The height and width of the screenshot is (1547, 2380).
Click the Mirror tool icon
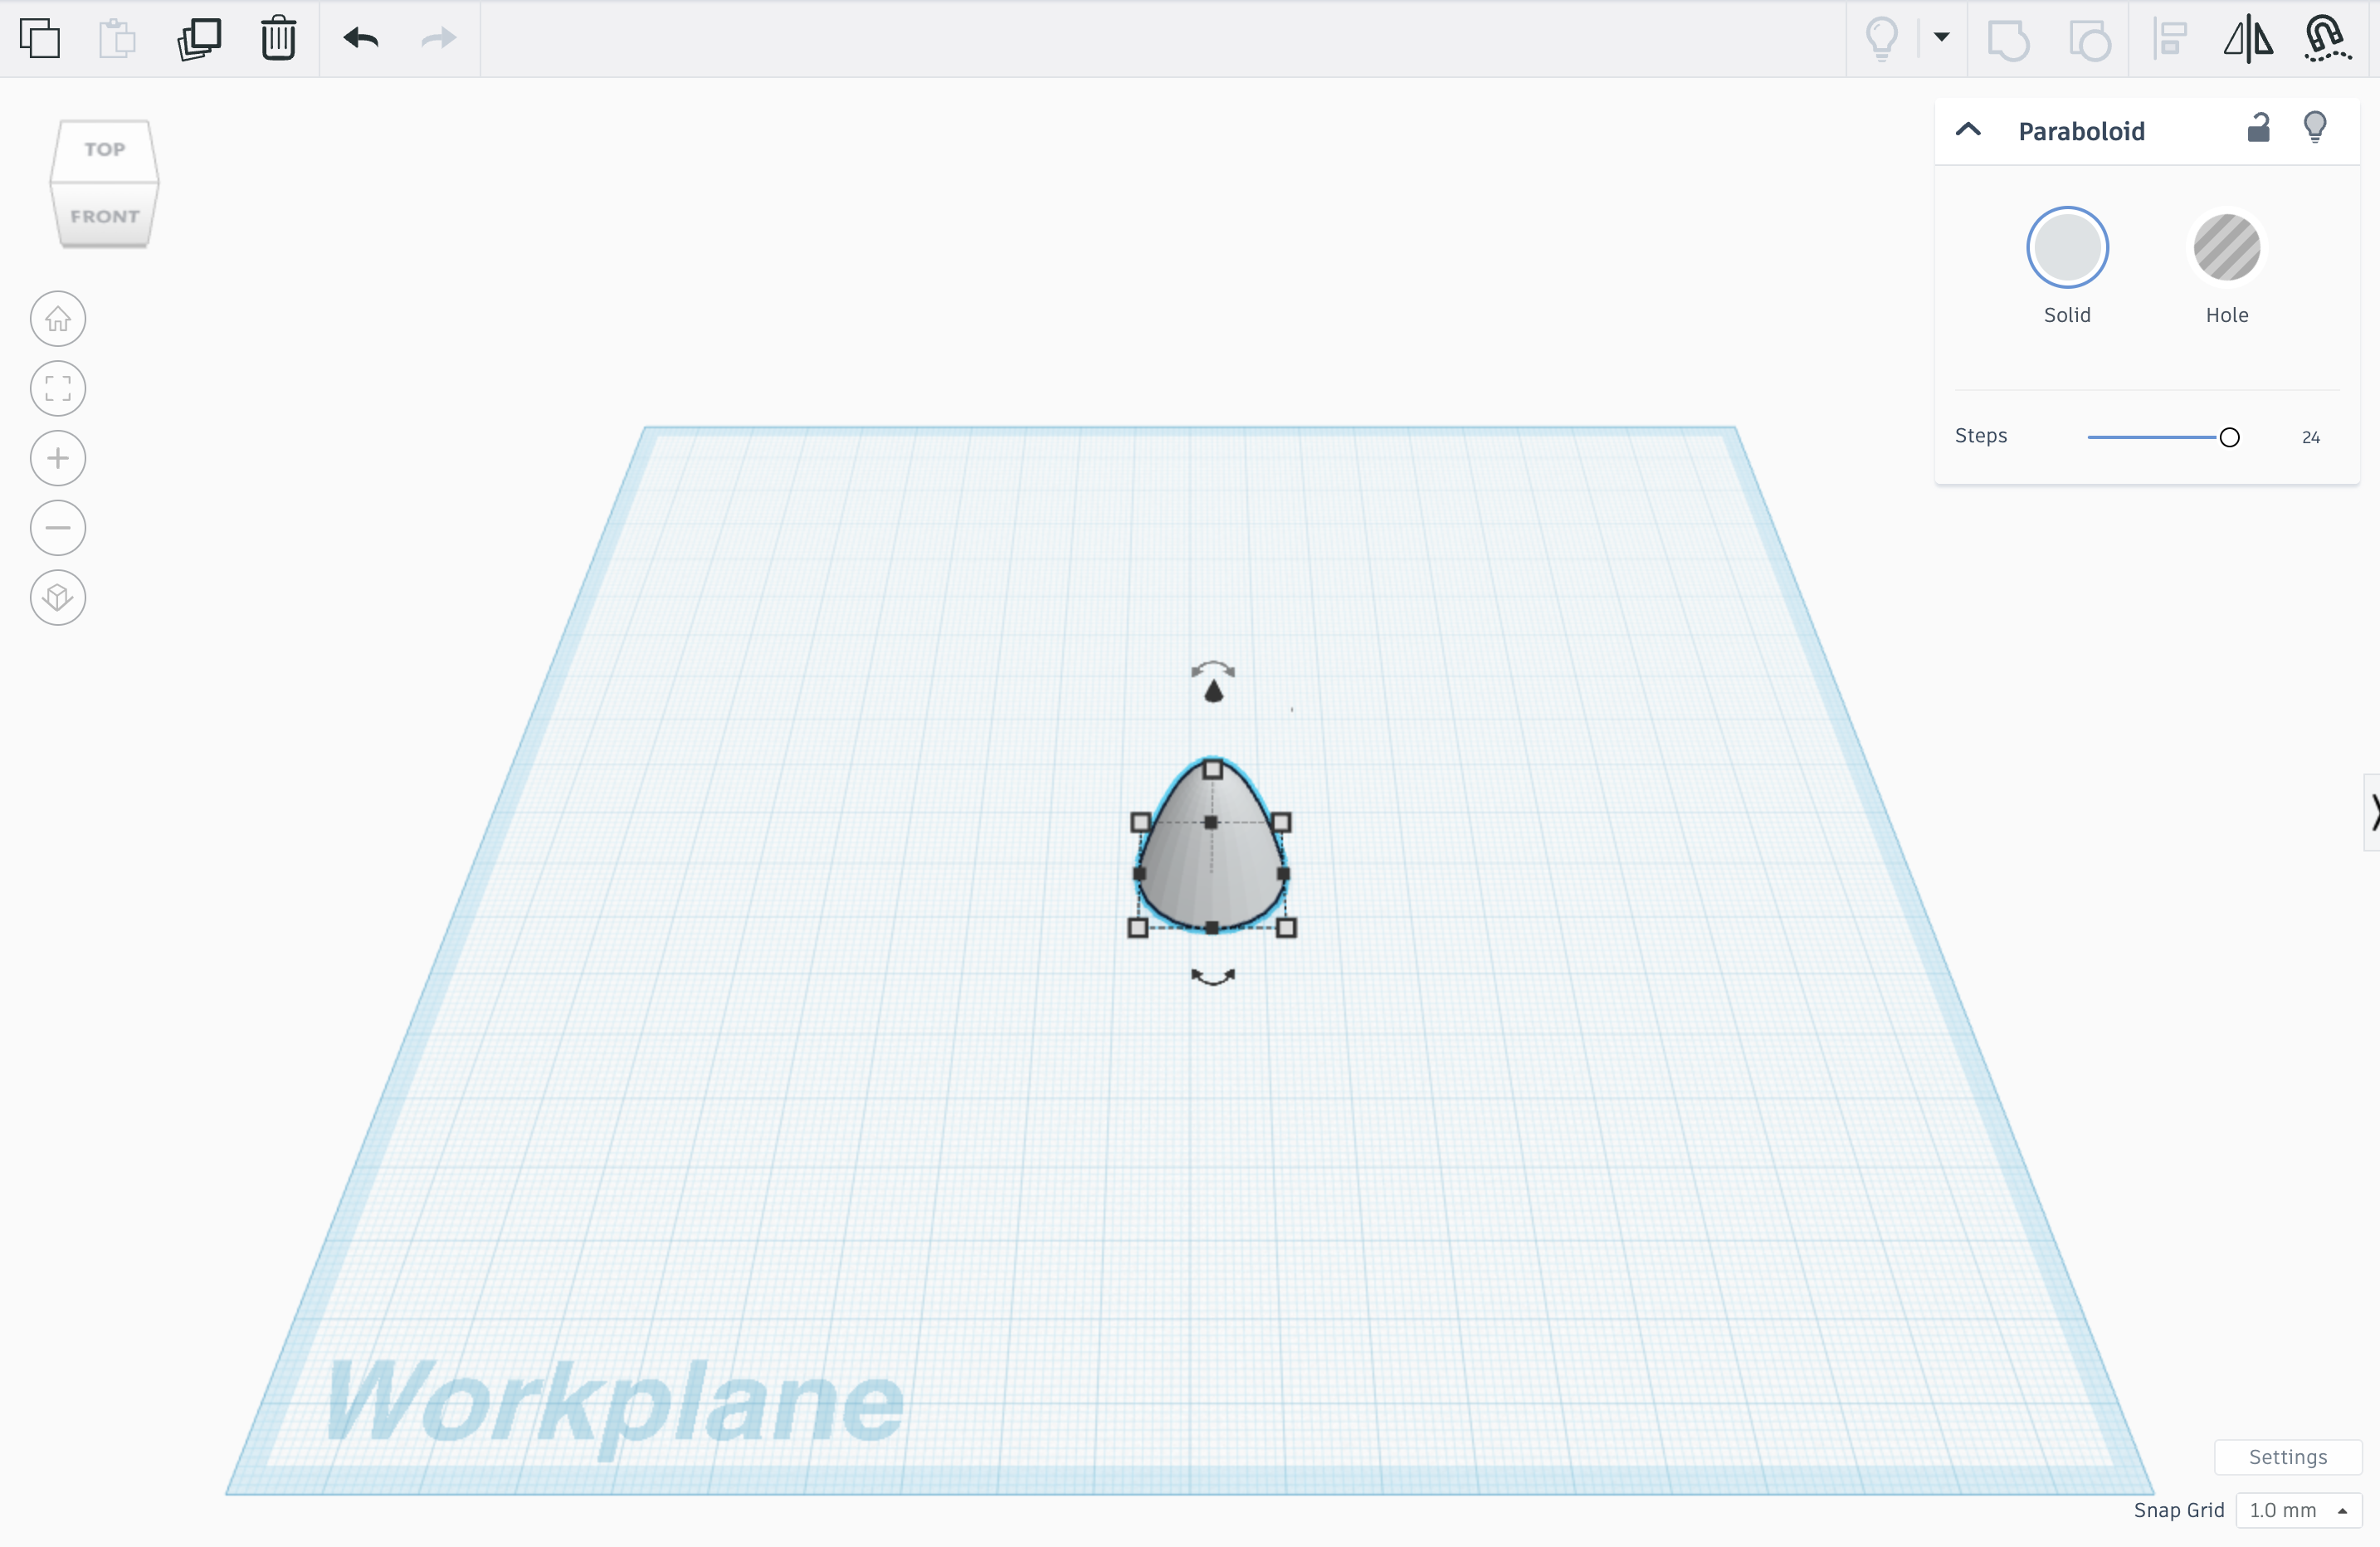point(2248,39)
